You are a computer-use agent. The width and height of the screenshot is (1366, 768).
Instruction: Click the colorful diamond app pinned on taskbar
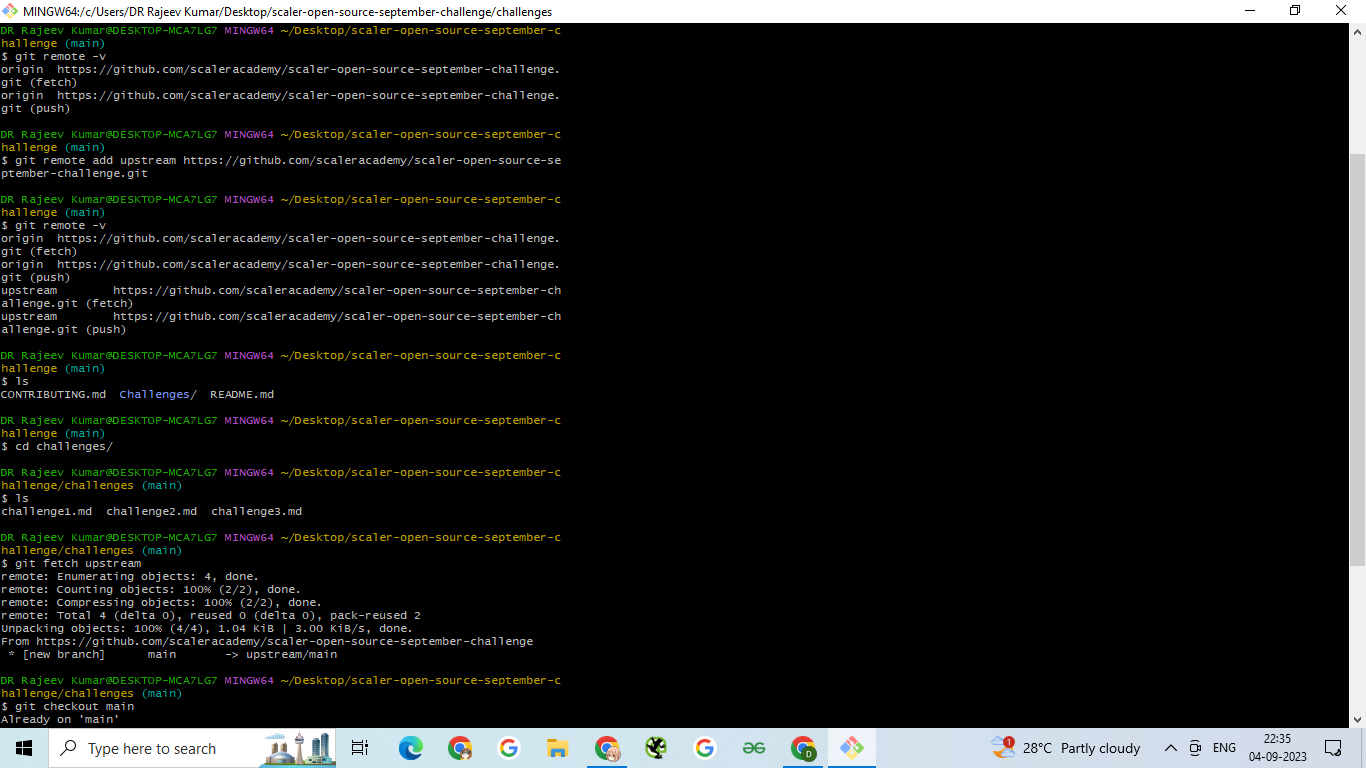pyautogui.click(x=851, y=747)
